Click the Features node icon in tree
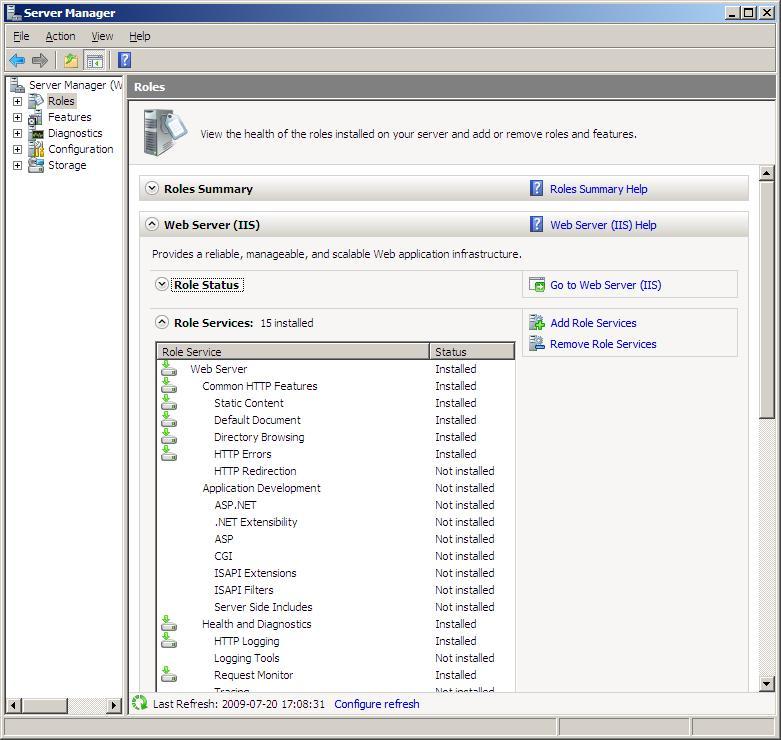The width and height of the screenshot is (781, 740). point(35,118)
